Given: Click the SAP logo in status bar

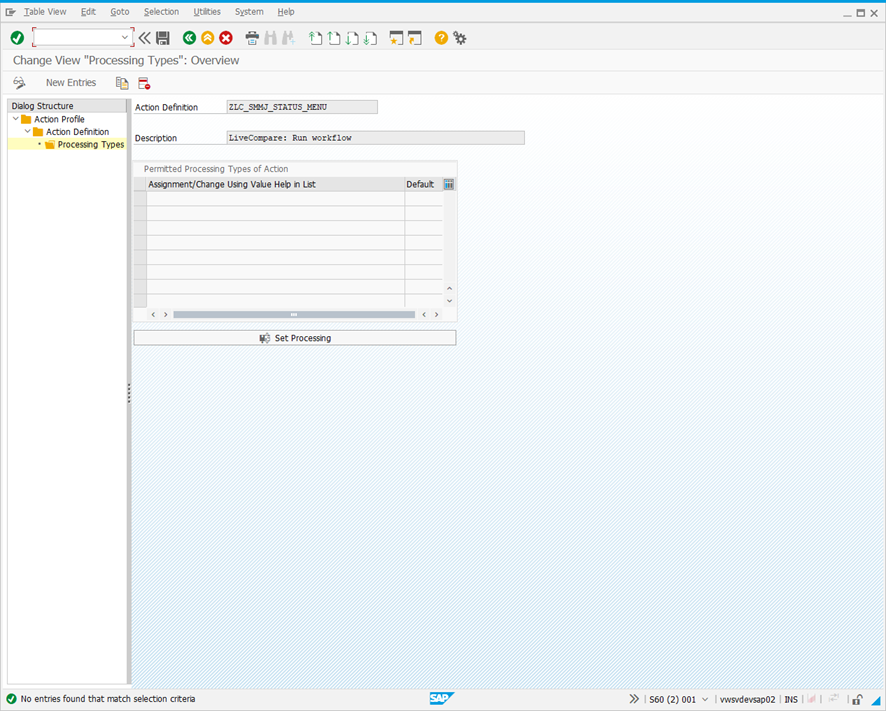Looking at the screenshot, I should (x=441, y=699).
